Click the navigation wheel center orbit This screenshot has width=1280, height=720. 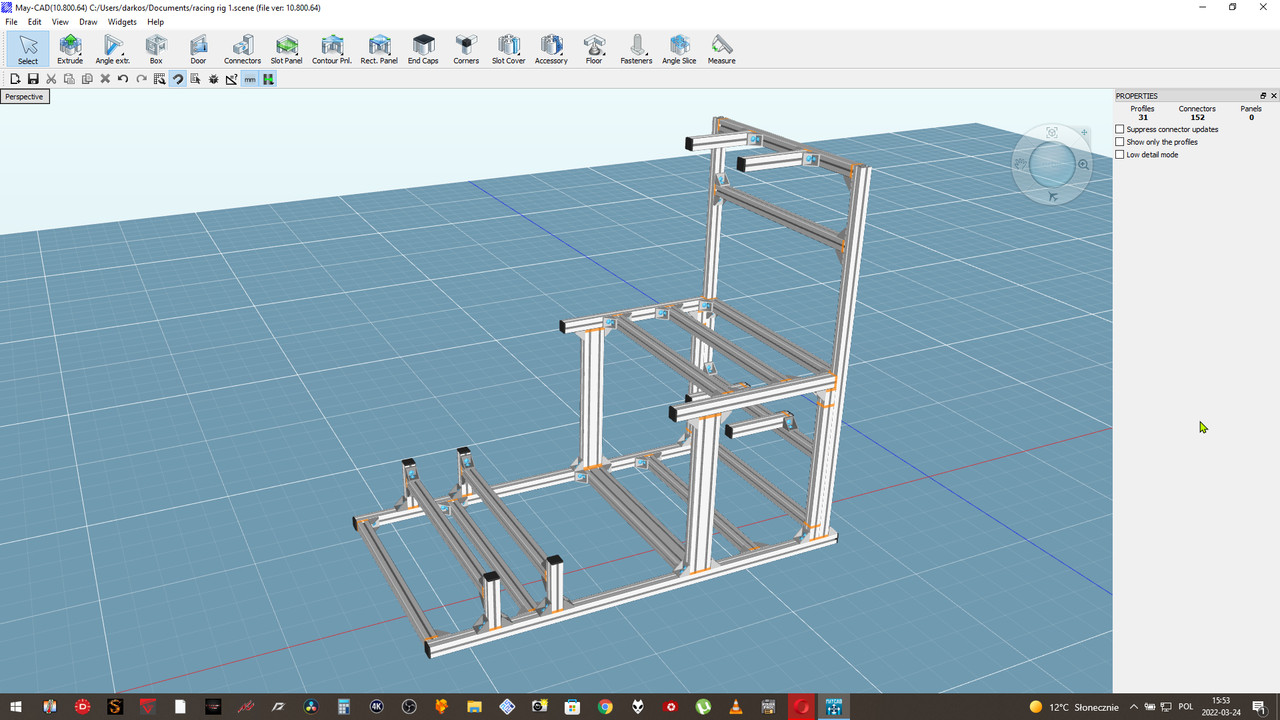[1052, 165]
